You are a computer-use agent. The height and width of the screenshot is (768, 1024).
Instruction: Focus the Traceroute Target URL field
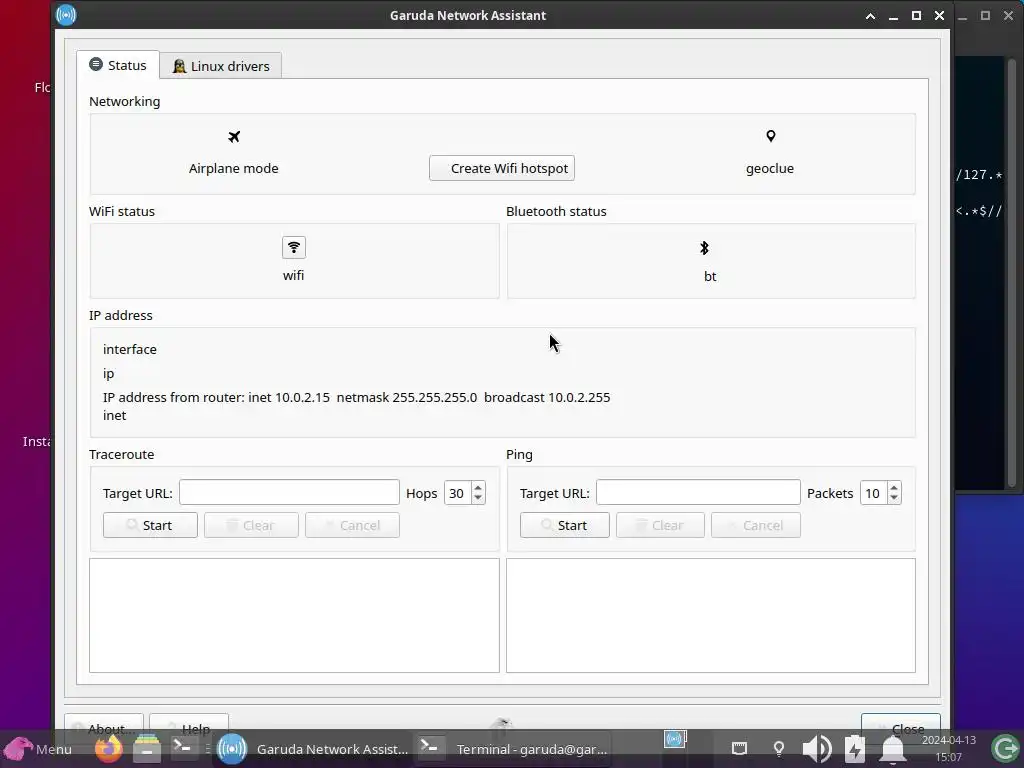coord(289,492)
